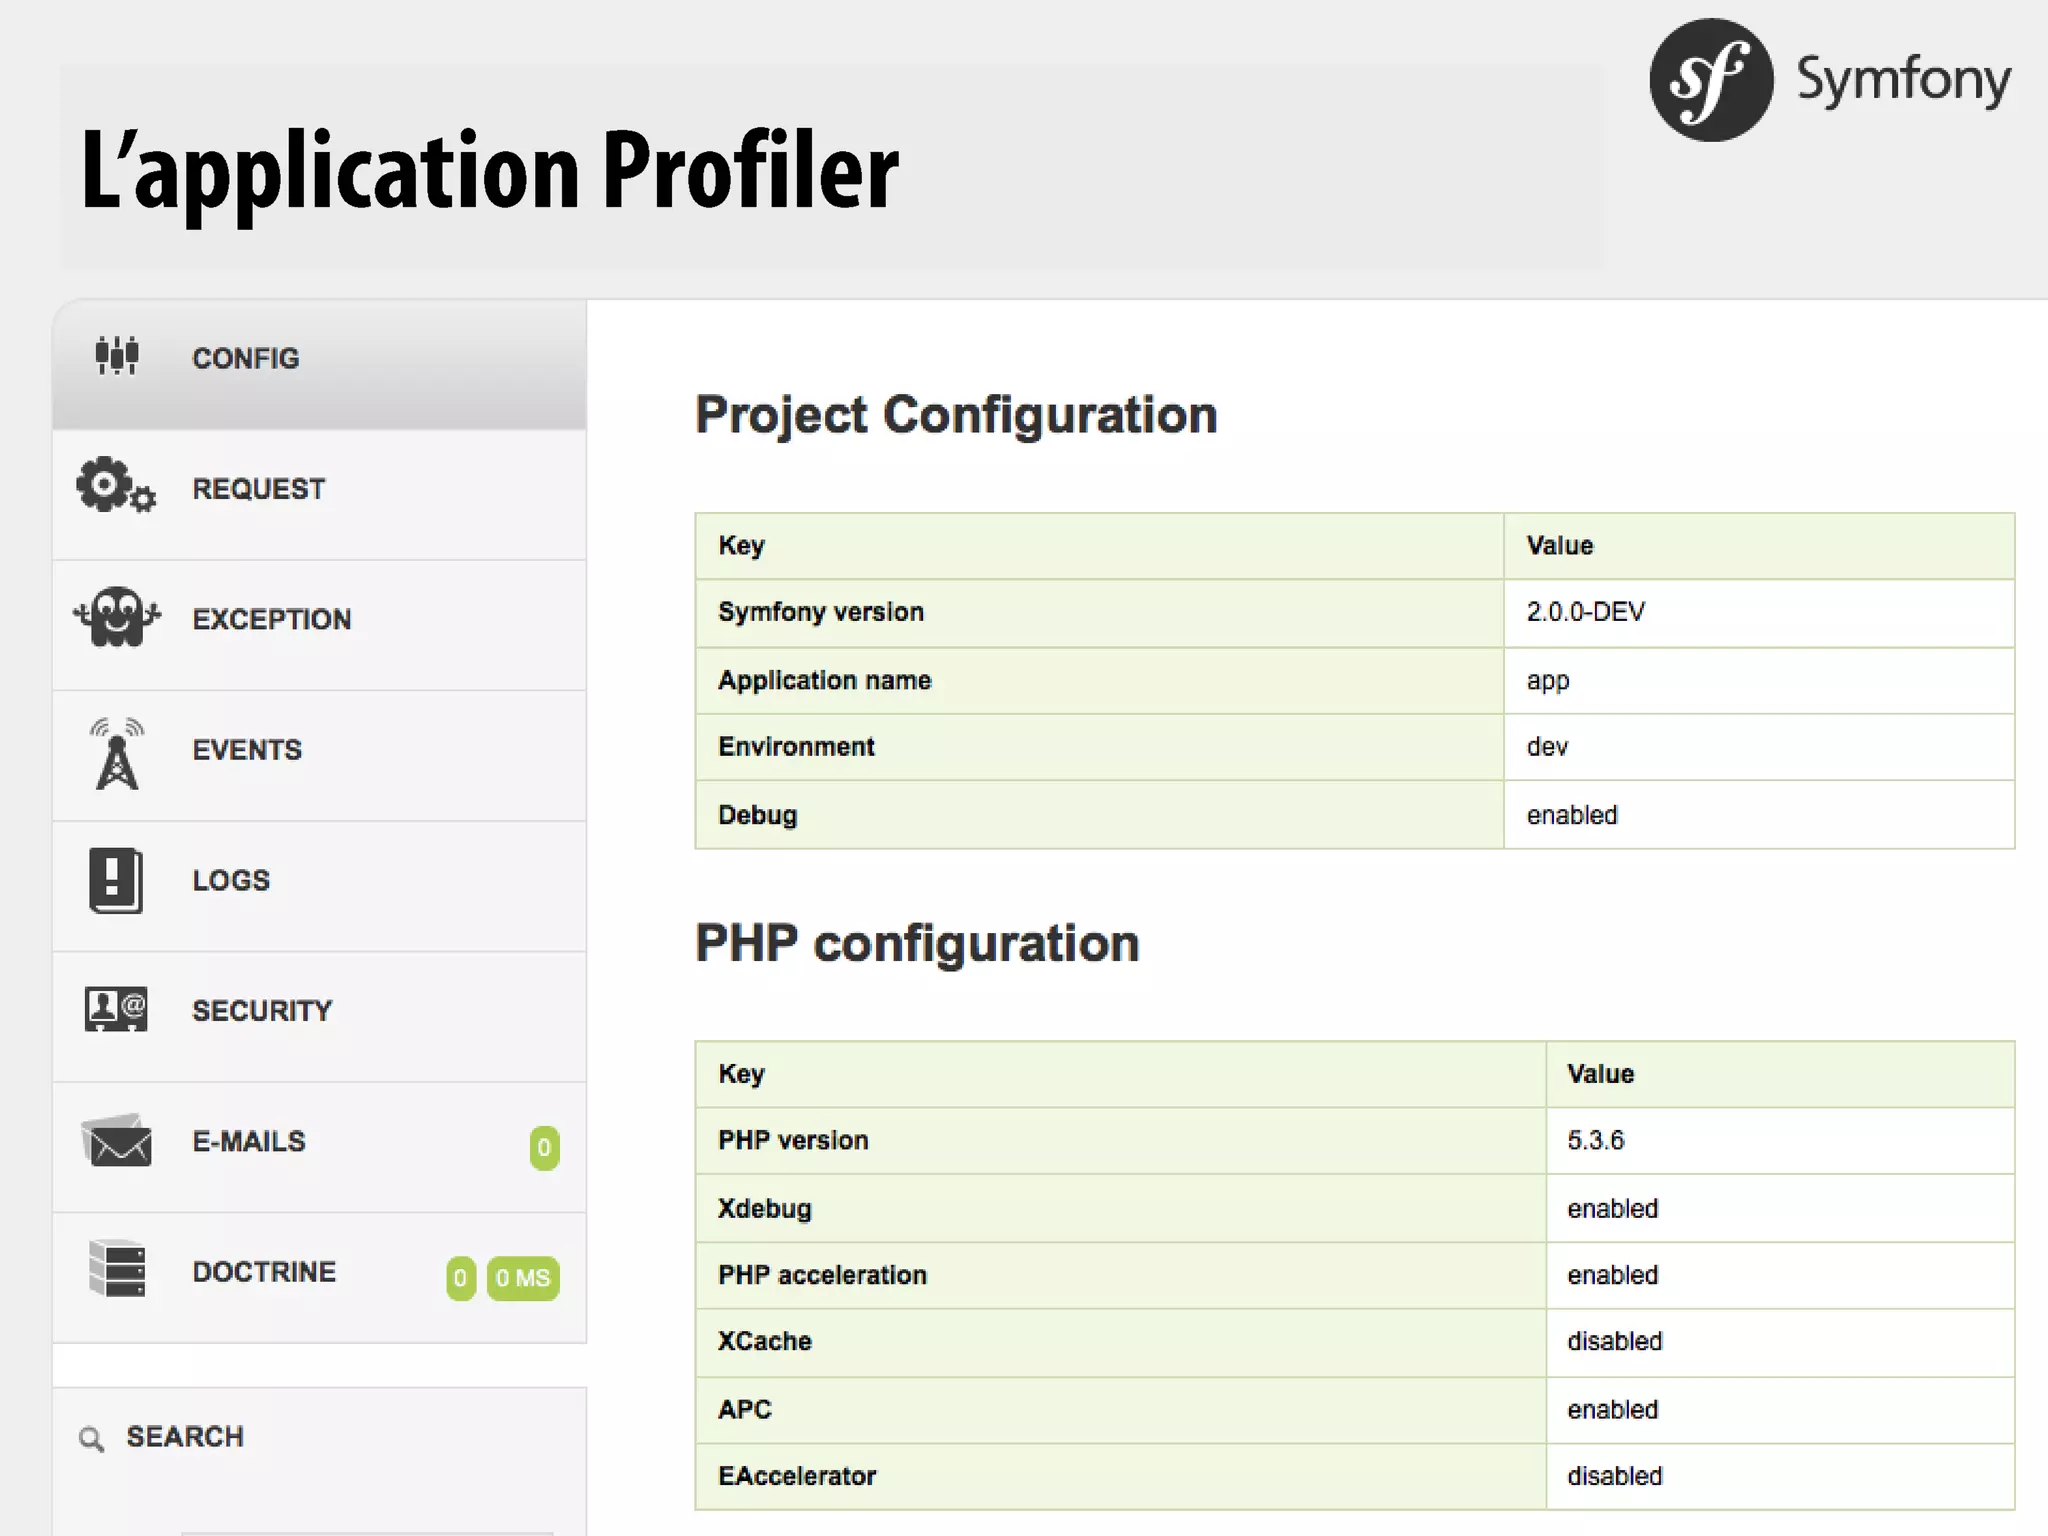Click the Search section heading
2048x1536 pixels.
185,1437
